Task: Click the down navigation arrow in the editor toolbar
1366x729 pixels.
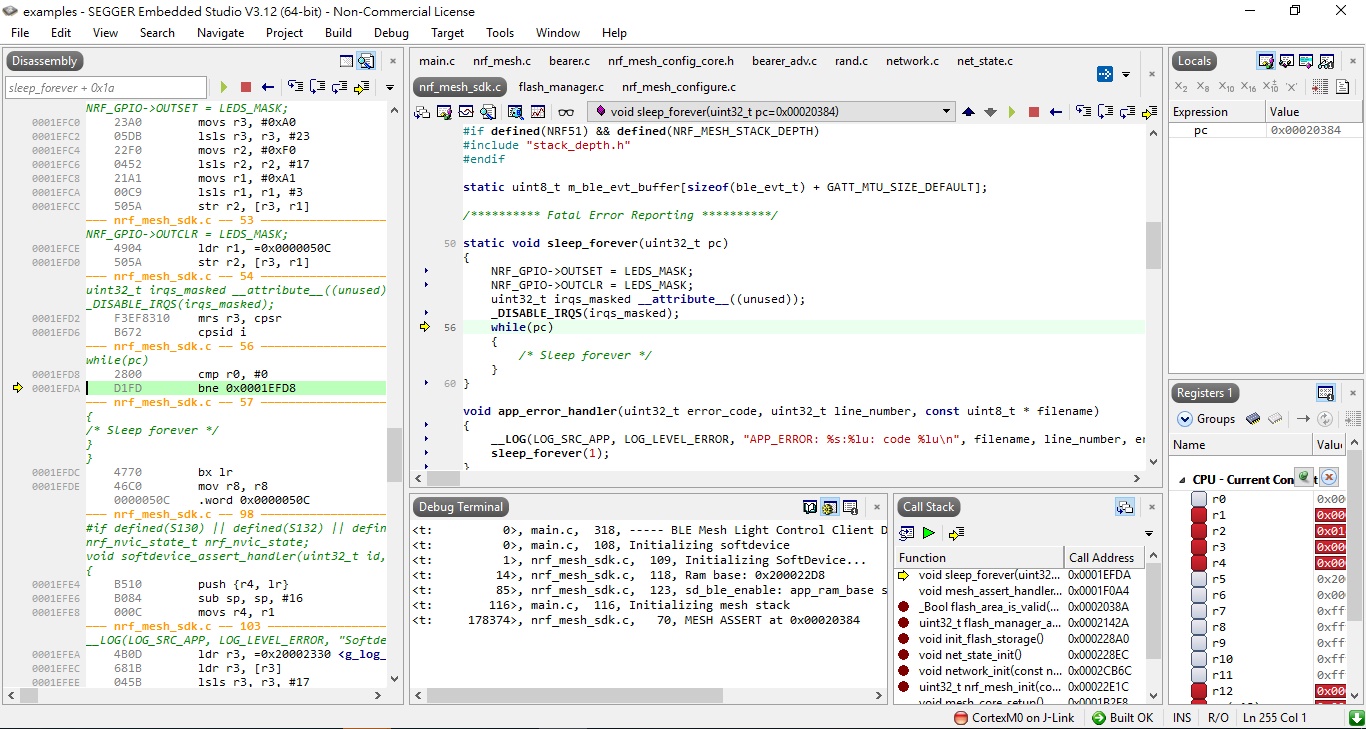Action: (990, 112)
